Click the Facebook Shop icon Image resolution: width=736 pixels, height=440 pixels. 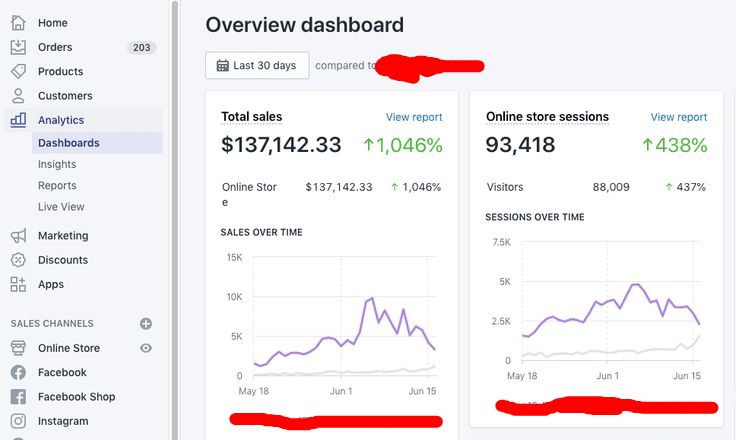tap(18, 397)
